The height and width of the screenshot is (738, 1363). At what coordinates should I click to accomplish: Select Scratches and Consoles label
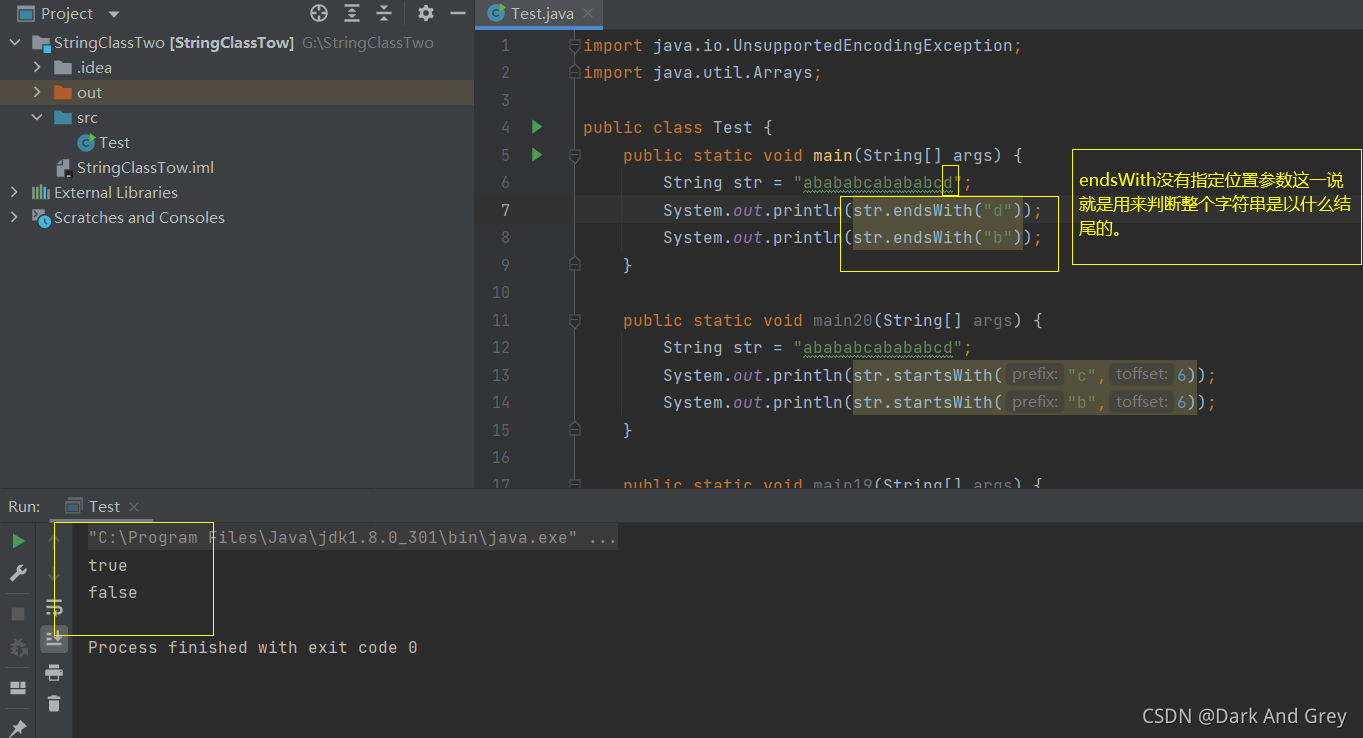click(x=139, y=218)
